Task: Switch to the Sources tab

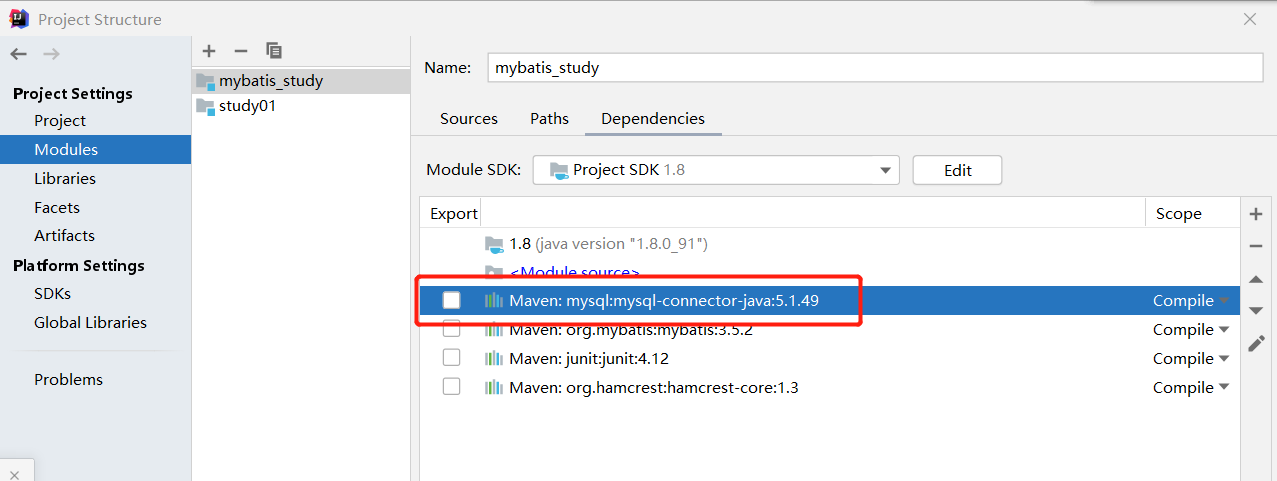Action: 468,118
